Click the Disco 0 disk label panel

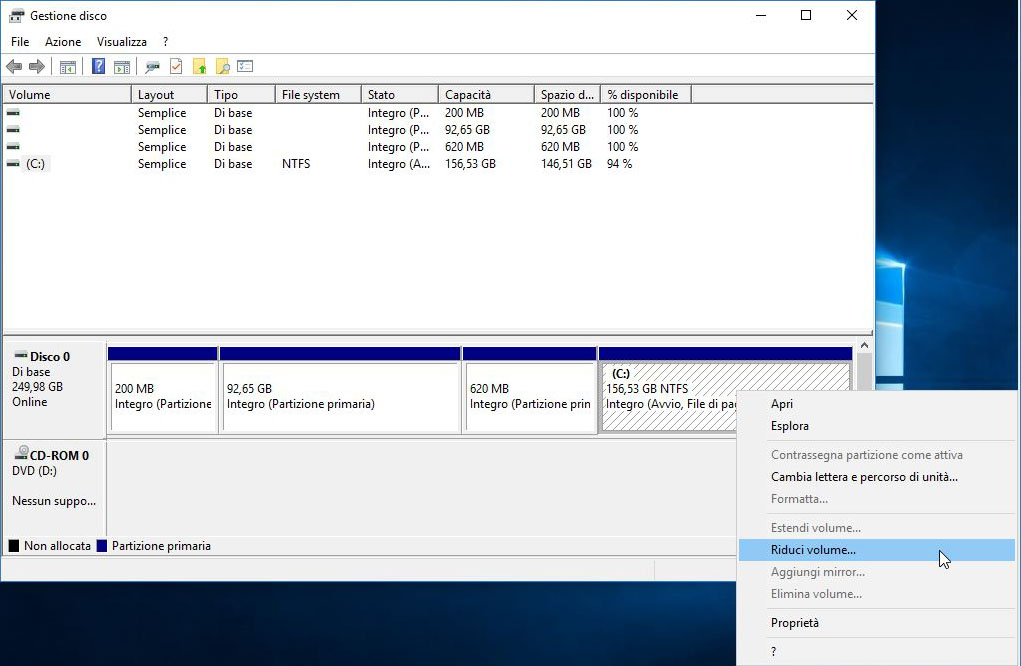pos(54,390)
